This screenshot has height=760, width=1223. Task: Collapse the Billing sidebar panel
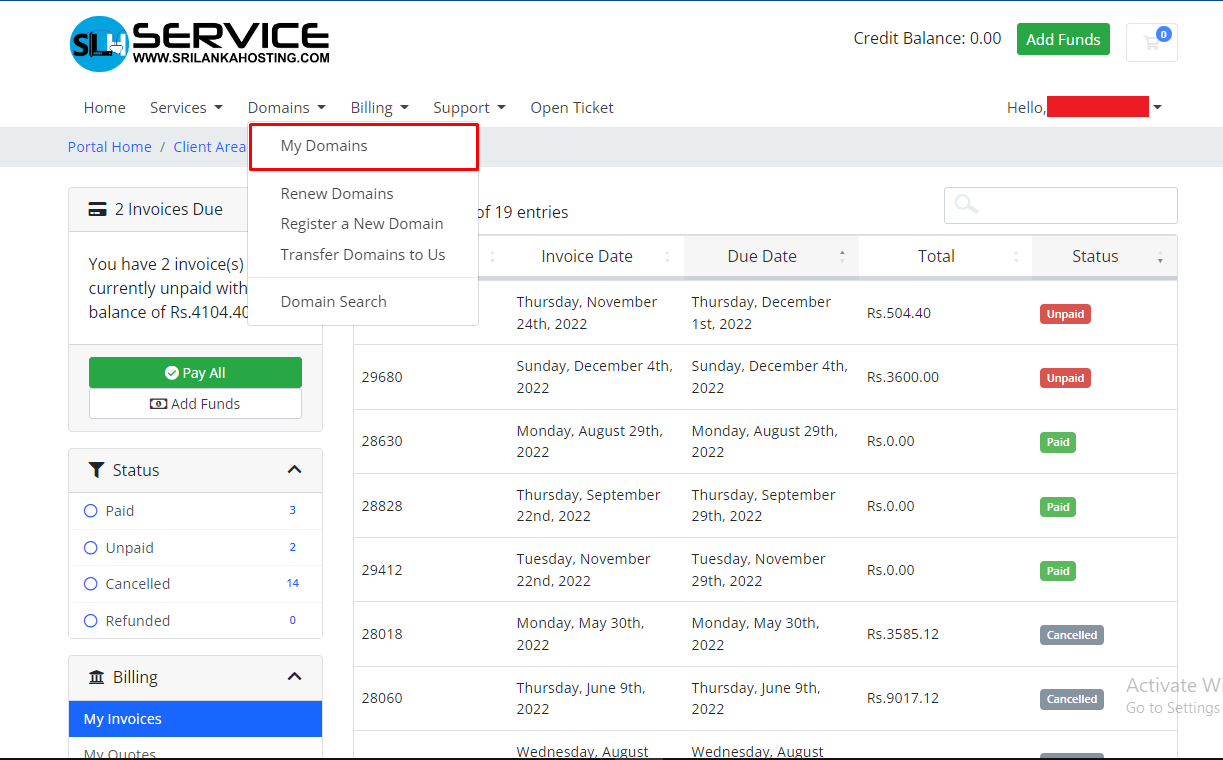(294, 677)
